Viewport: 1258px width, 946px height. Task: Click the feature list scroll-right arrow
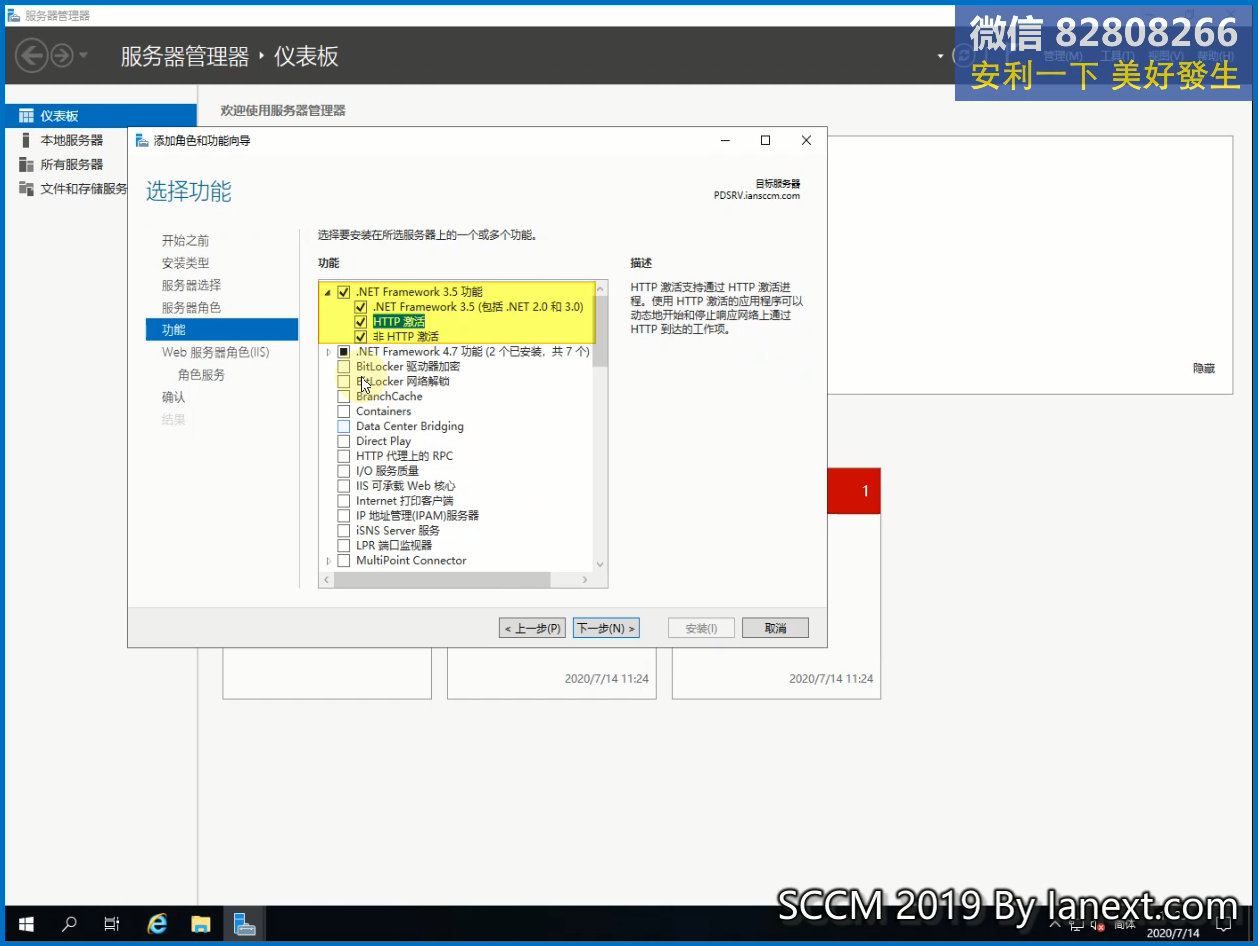click(x=586, y=580)
